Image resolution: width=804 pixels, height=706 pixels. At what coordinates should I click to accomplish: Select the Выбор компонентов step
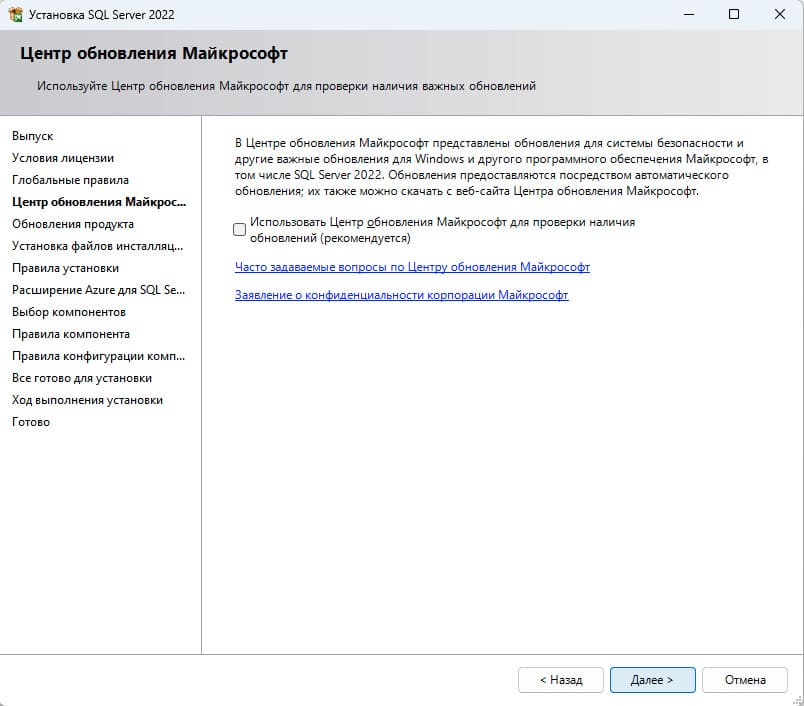pyautogui.click(x=69, y=312)
